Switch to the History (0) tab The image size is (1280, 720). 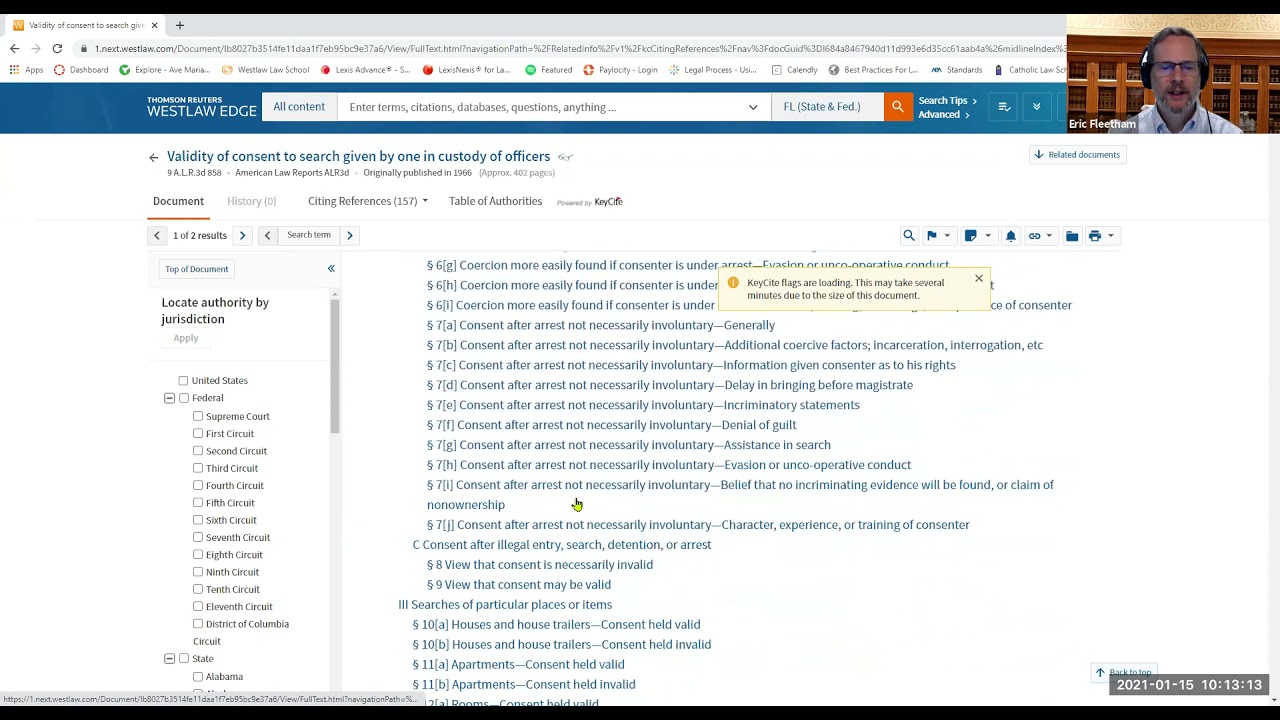251,201
